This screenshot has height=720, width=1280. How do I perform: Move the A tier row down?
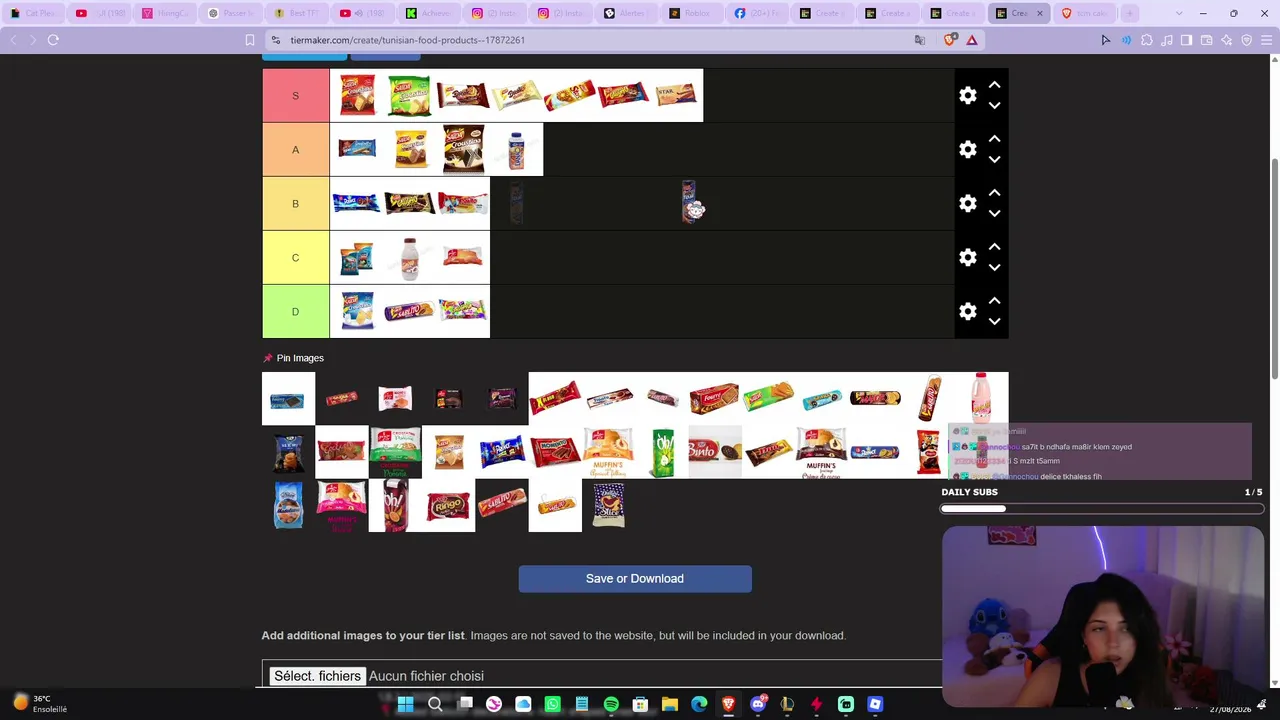click(x=994, y=159)
